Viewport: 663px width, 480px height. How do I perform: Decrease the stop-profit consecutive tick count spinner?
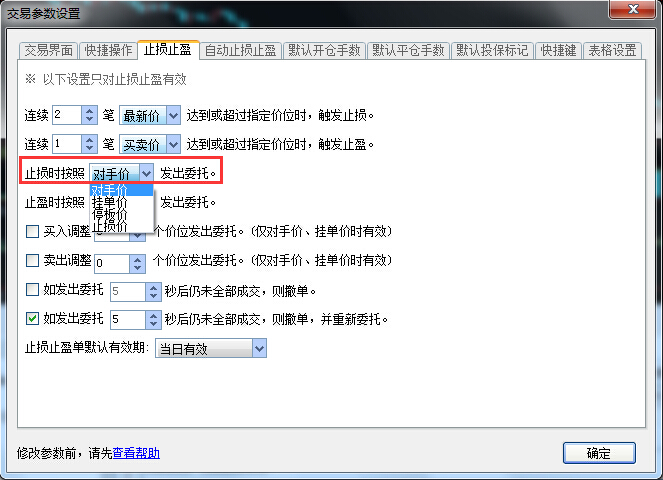tap(89, 148)
